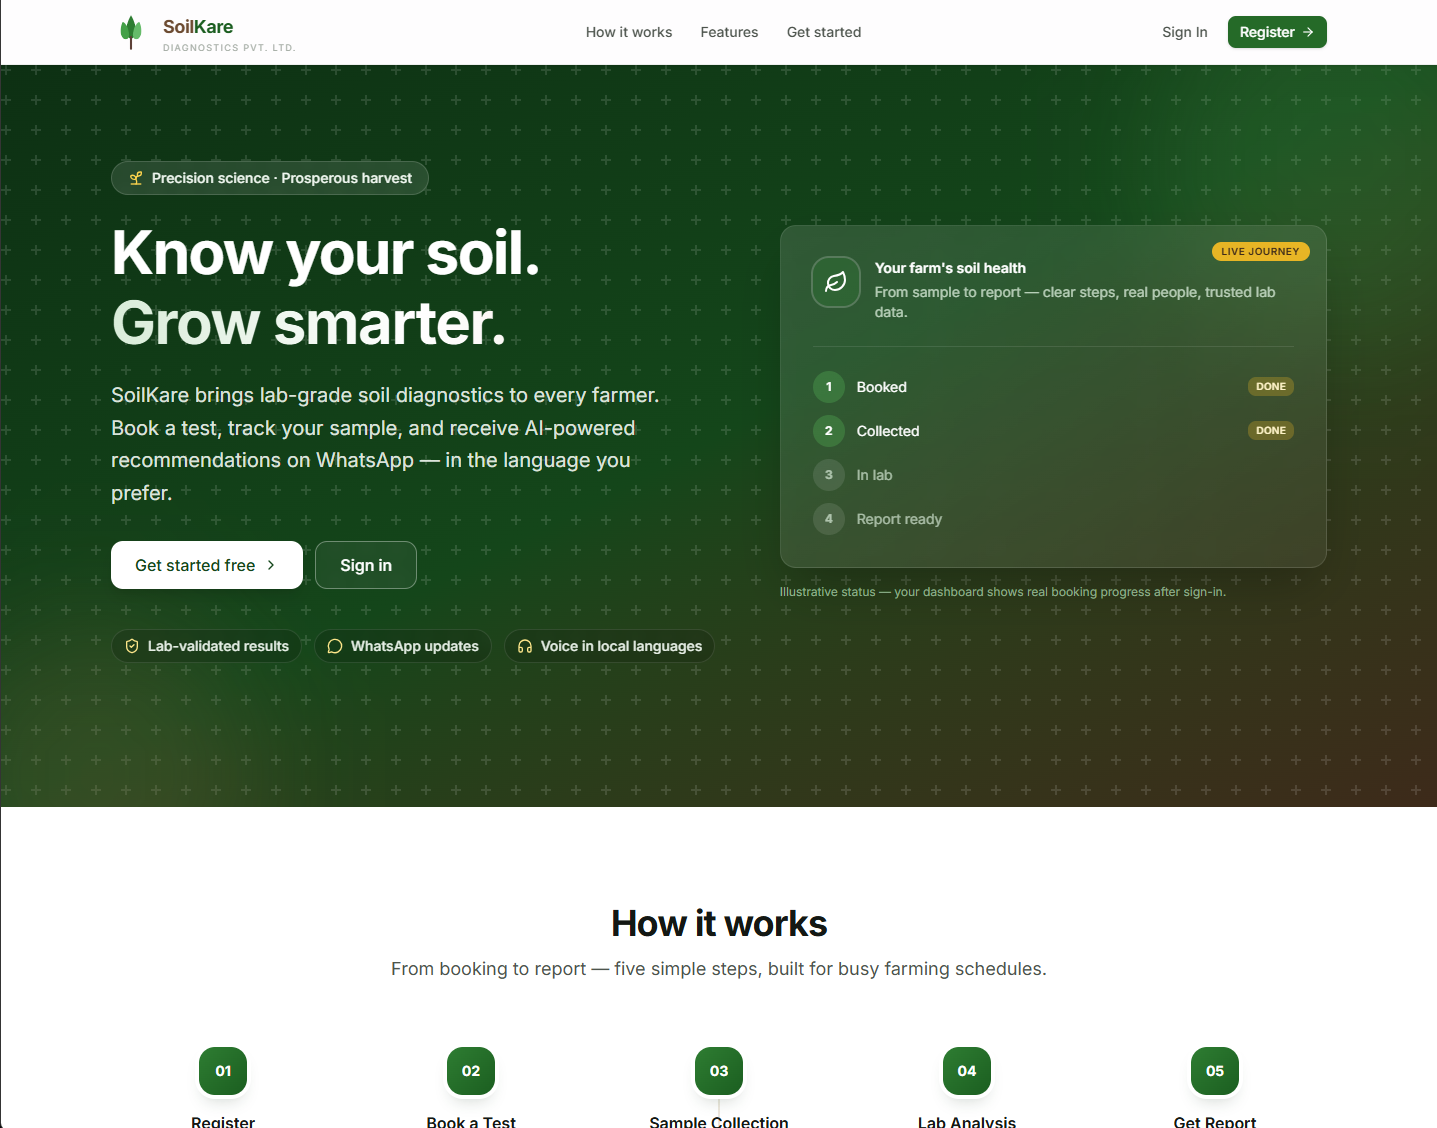The width and height of the screenshot is (1437, 1128).
Task: Click the green Register button
Action: pos(1277,32)
